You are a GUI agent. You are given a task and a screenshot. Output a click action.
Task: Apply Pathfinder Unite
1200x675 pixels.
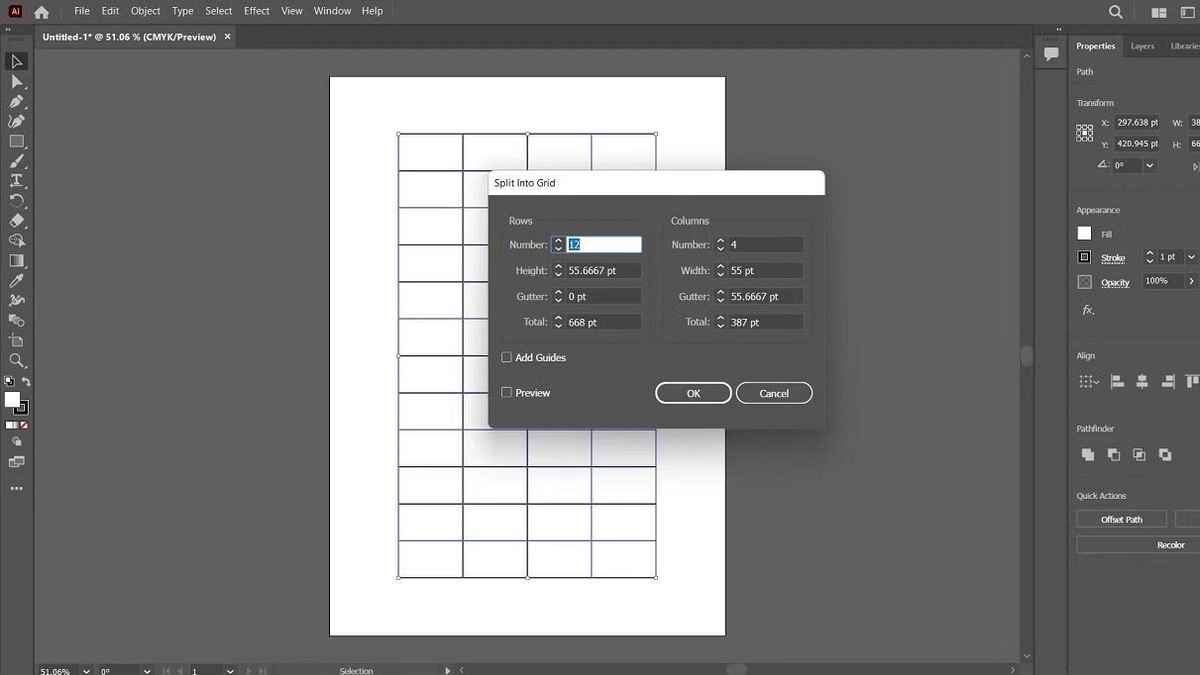(x=1088, y=454)
